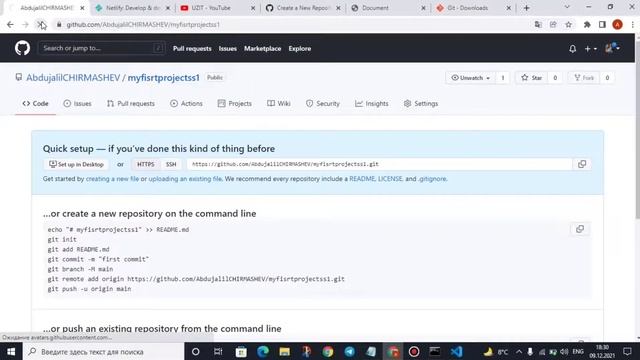This screenshot has height=360, width=640.
Task: Bookmark this page with star icon
Action: click(568, 24)
